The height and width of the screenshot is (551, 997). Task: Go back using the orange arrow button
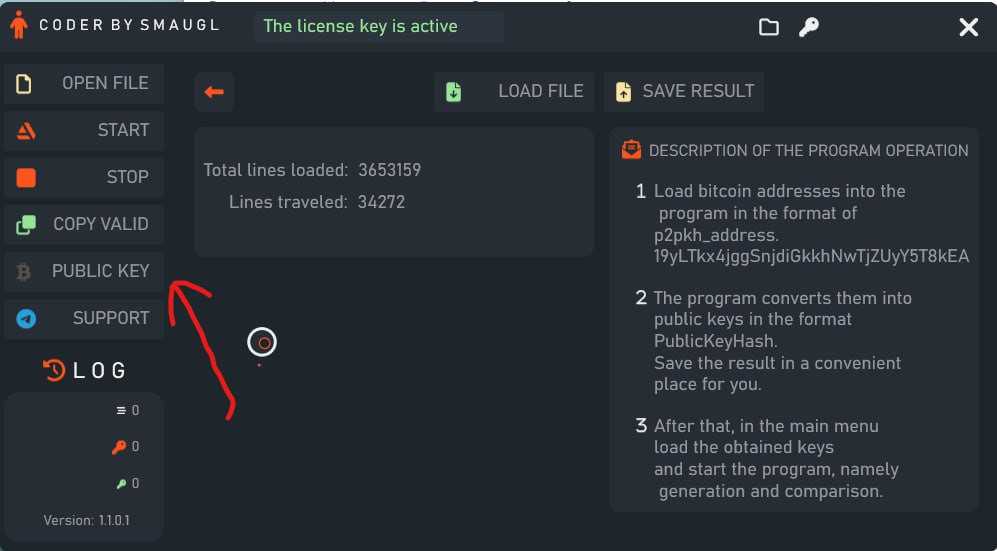(x=214, y=92)
